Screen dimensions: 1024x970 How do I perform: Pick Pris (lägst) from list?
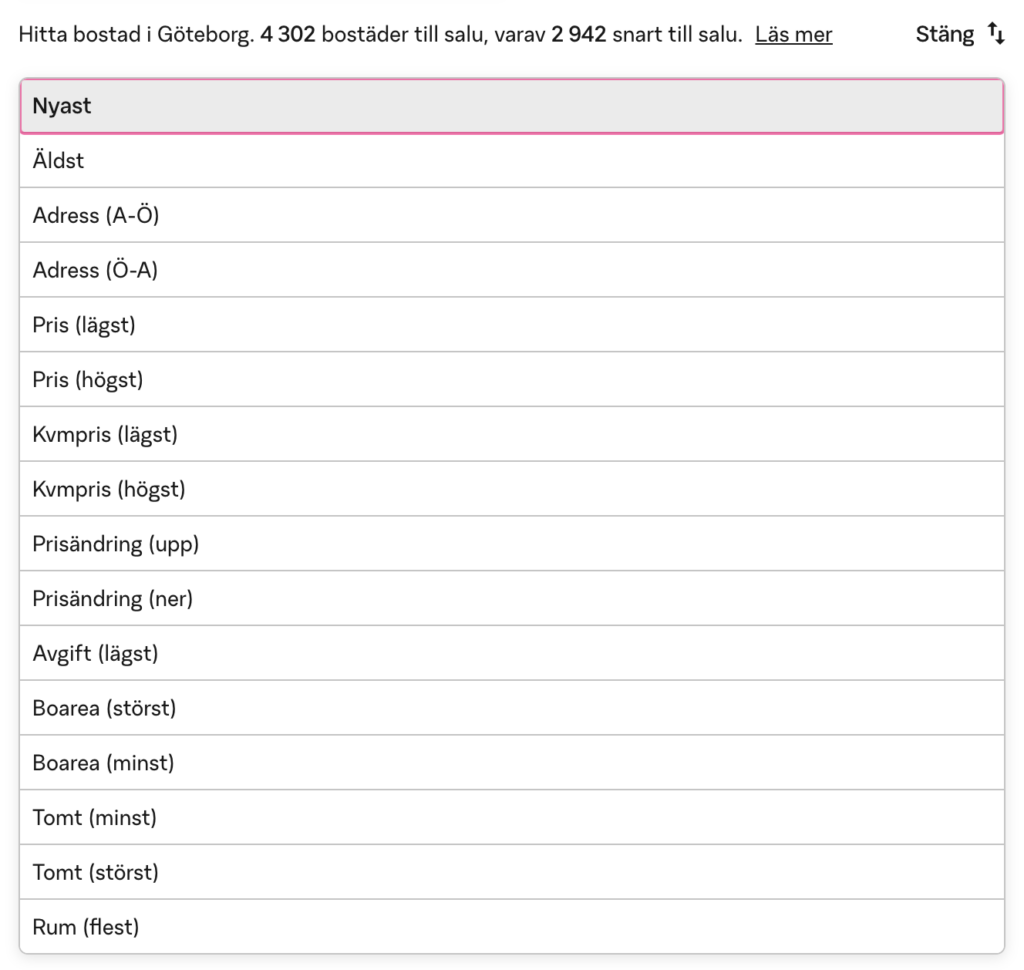click(x=511, y=325)
